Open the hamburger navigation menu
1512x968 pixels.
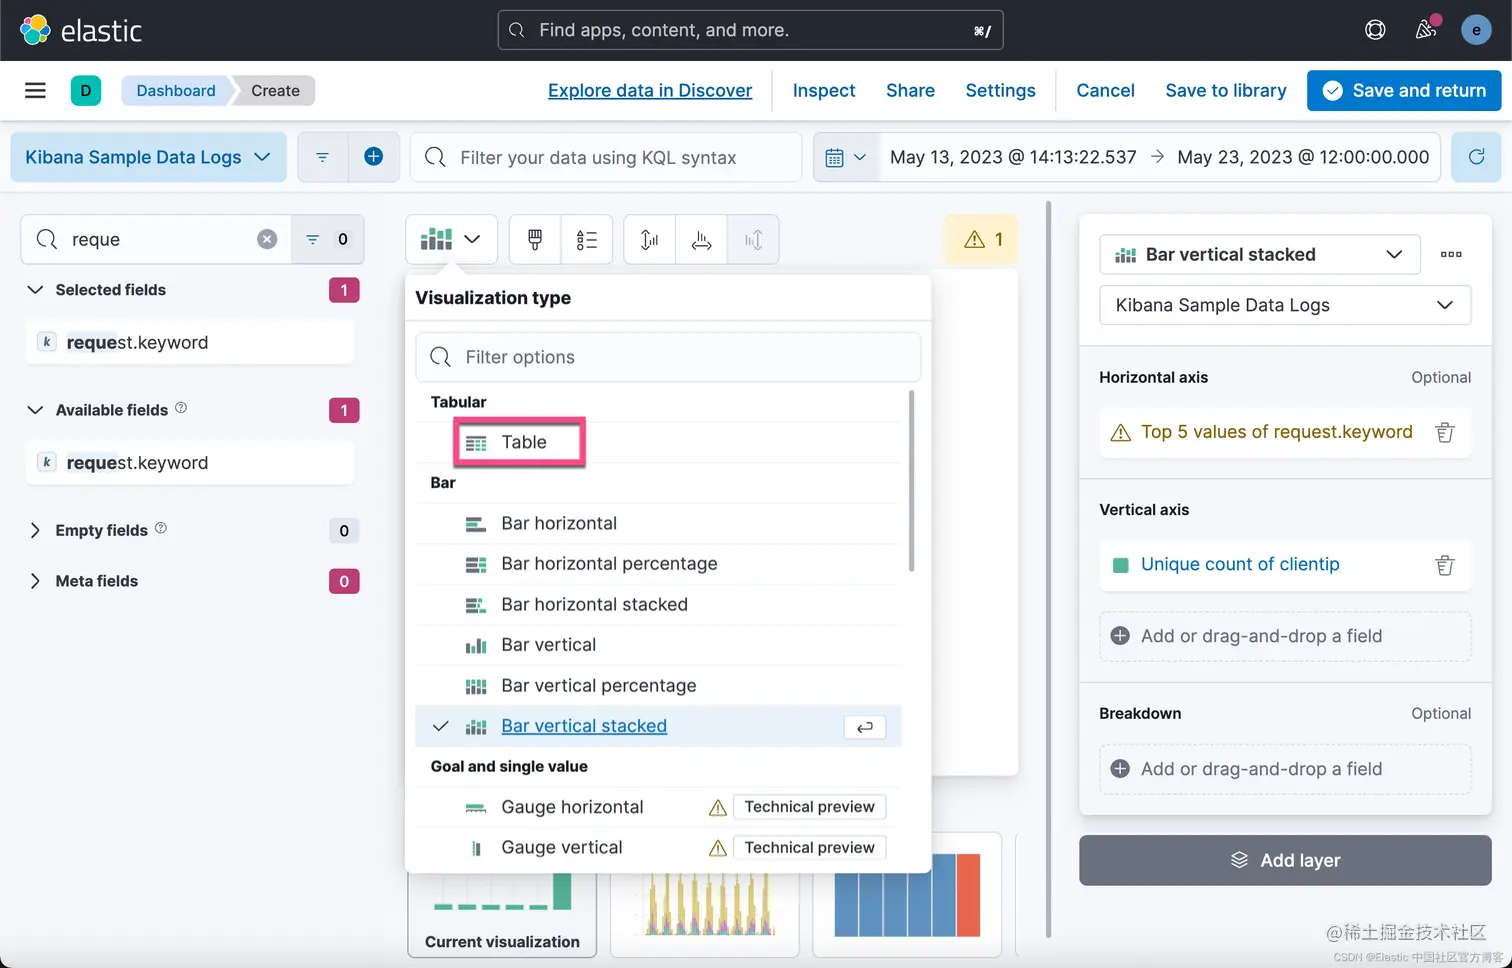[35, 90]
